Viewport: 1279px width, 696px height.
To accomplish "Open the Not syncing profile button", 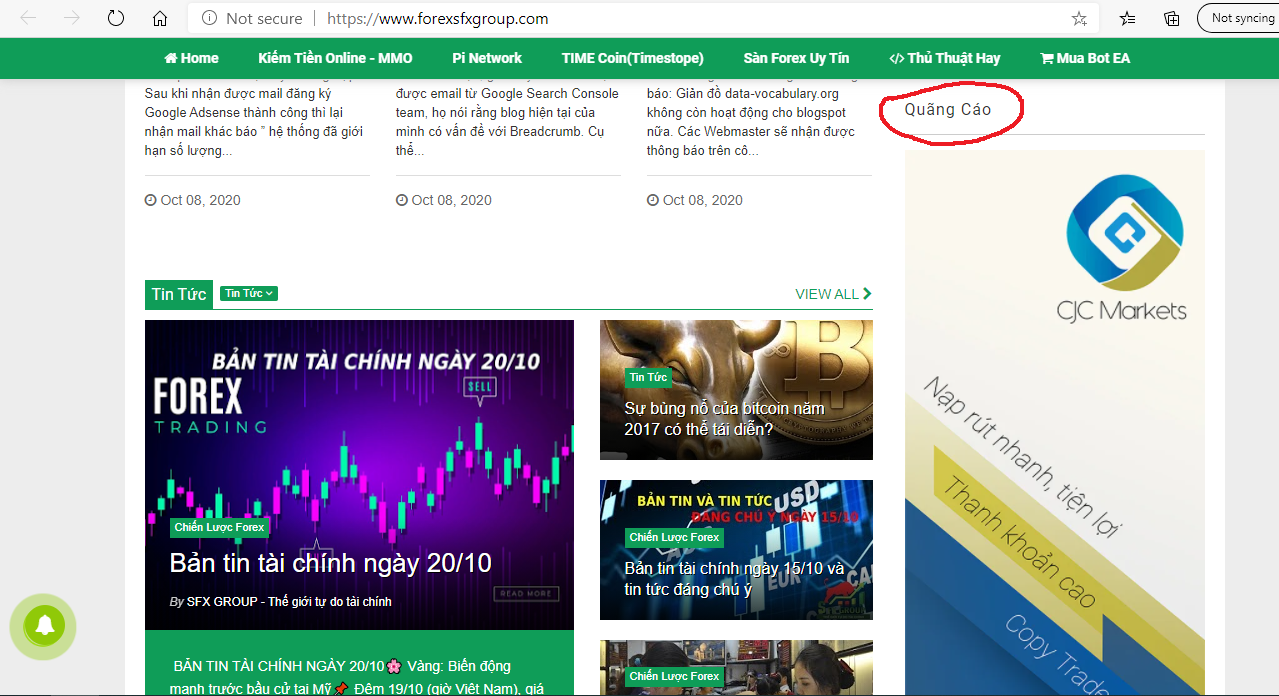I will (x=1238, y=18).
